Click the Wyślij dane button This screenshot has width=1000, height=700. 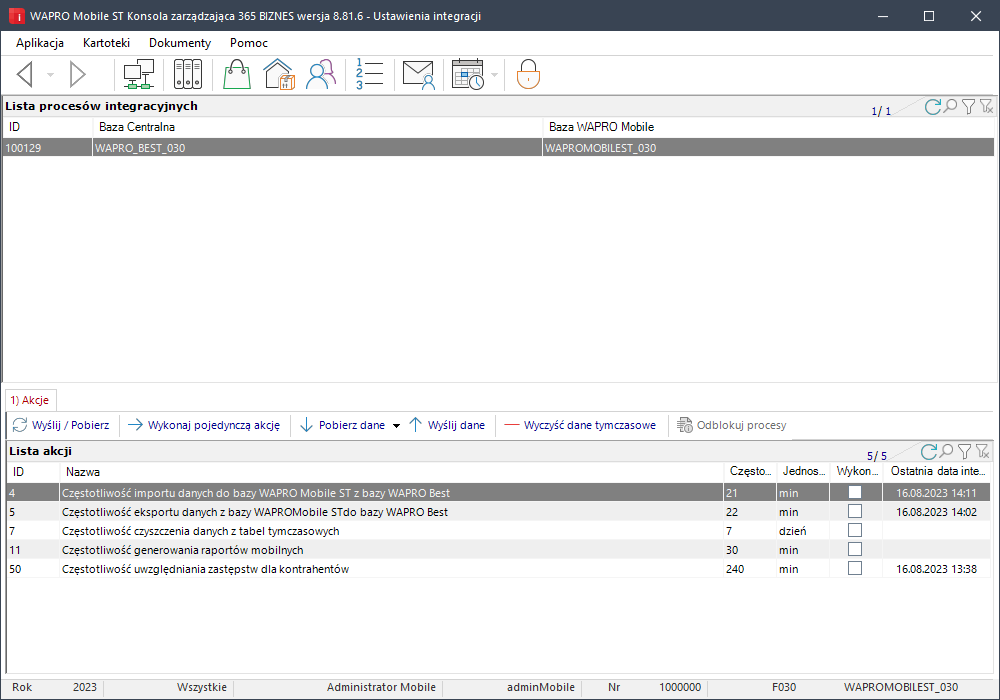coord(447,425)
